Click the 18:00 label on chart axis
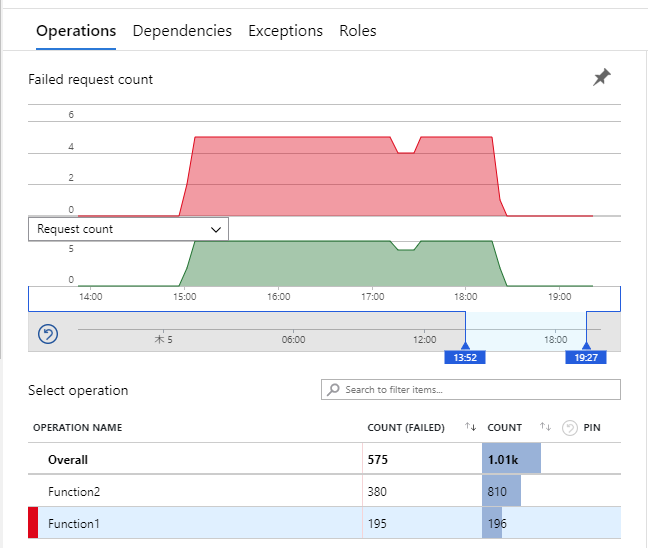Viewport: 648px width, 548px height. pyautogui.click(x=466, y=296)
